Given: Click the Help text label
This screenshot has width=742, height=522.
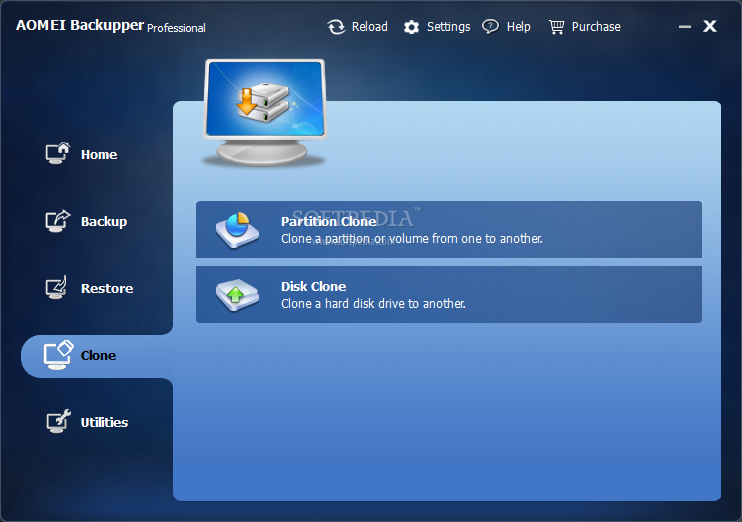Looking at the screenshot, I should click(x=519, y=27).
